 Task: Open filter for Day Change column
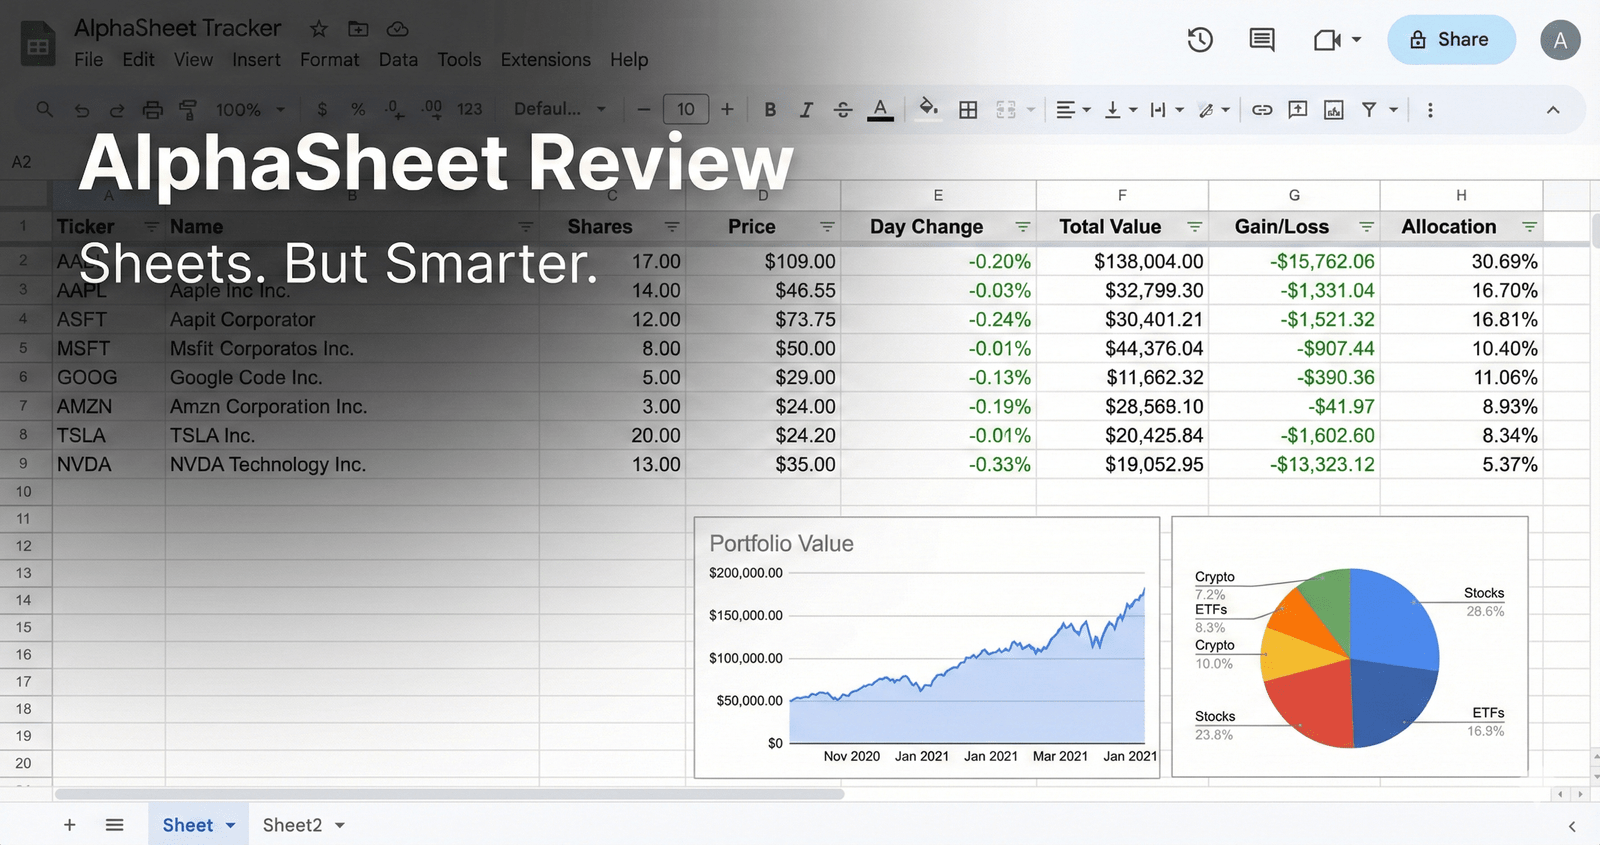(1022, 227)
